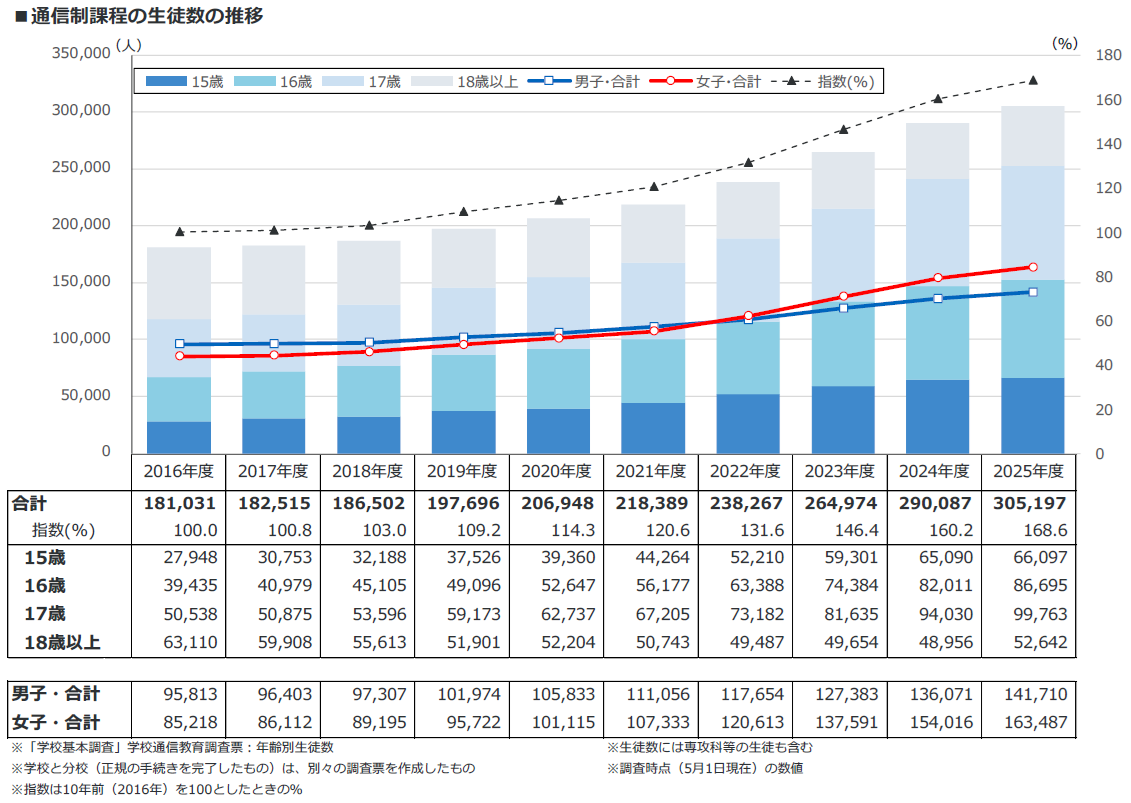The width and height of the screenshot is (1131, 803).
Task: Select the 女子 value 163,487
Action: tap(1036, 722)
